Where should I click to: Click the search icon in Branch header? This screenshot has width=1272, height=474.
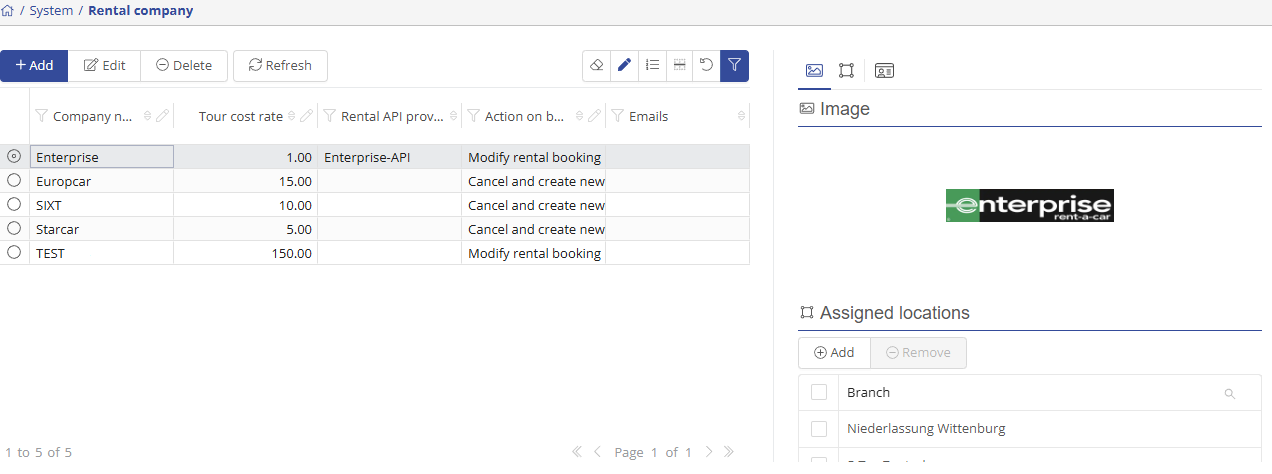coord(1230,394)
